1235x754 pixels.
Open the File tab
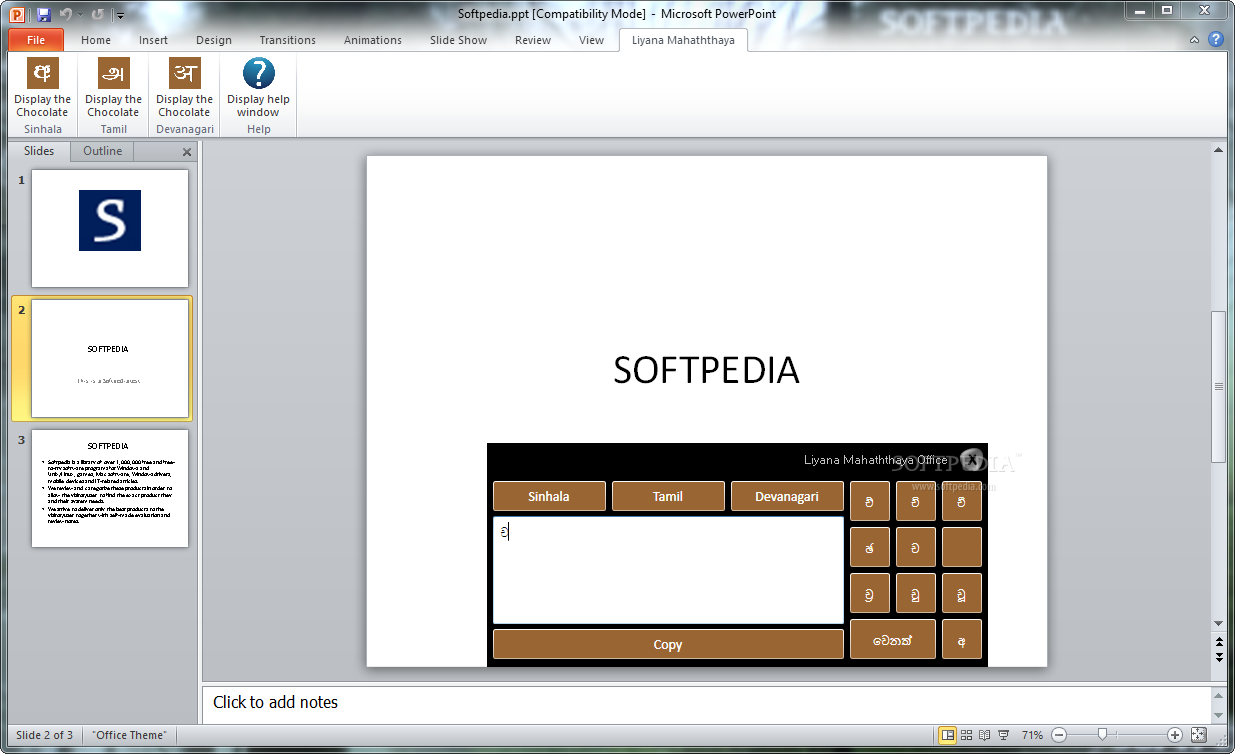[x=36, y=40]
